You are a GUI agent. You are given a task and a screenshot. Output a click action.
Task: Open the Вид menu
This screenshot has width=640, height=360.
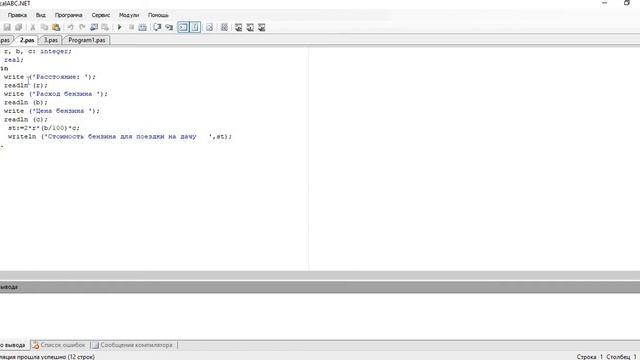(x=40, y=15)
